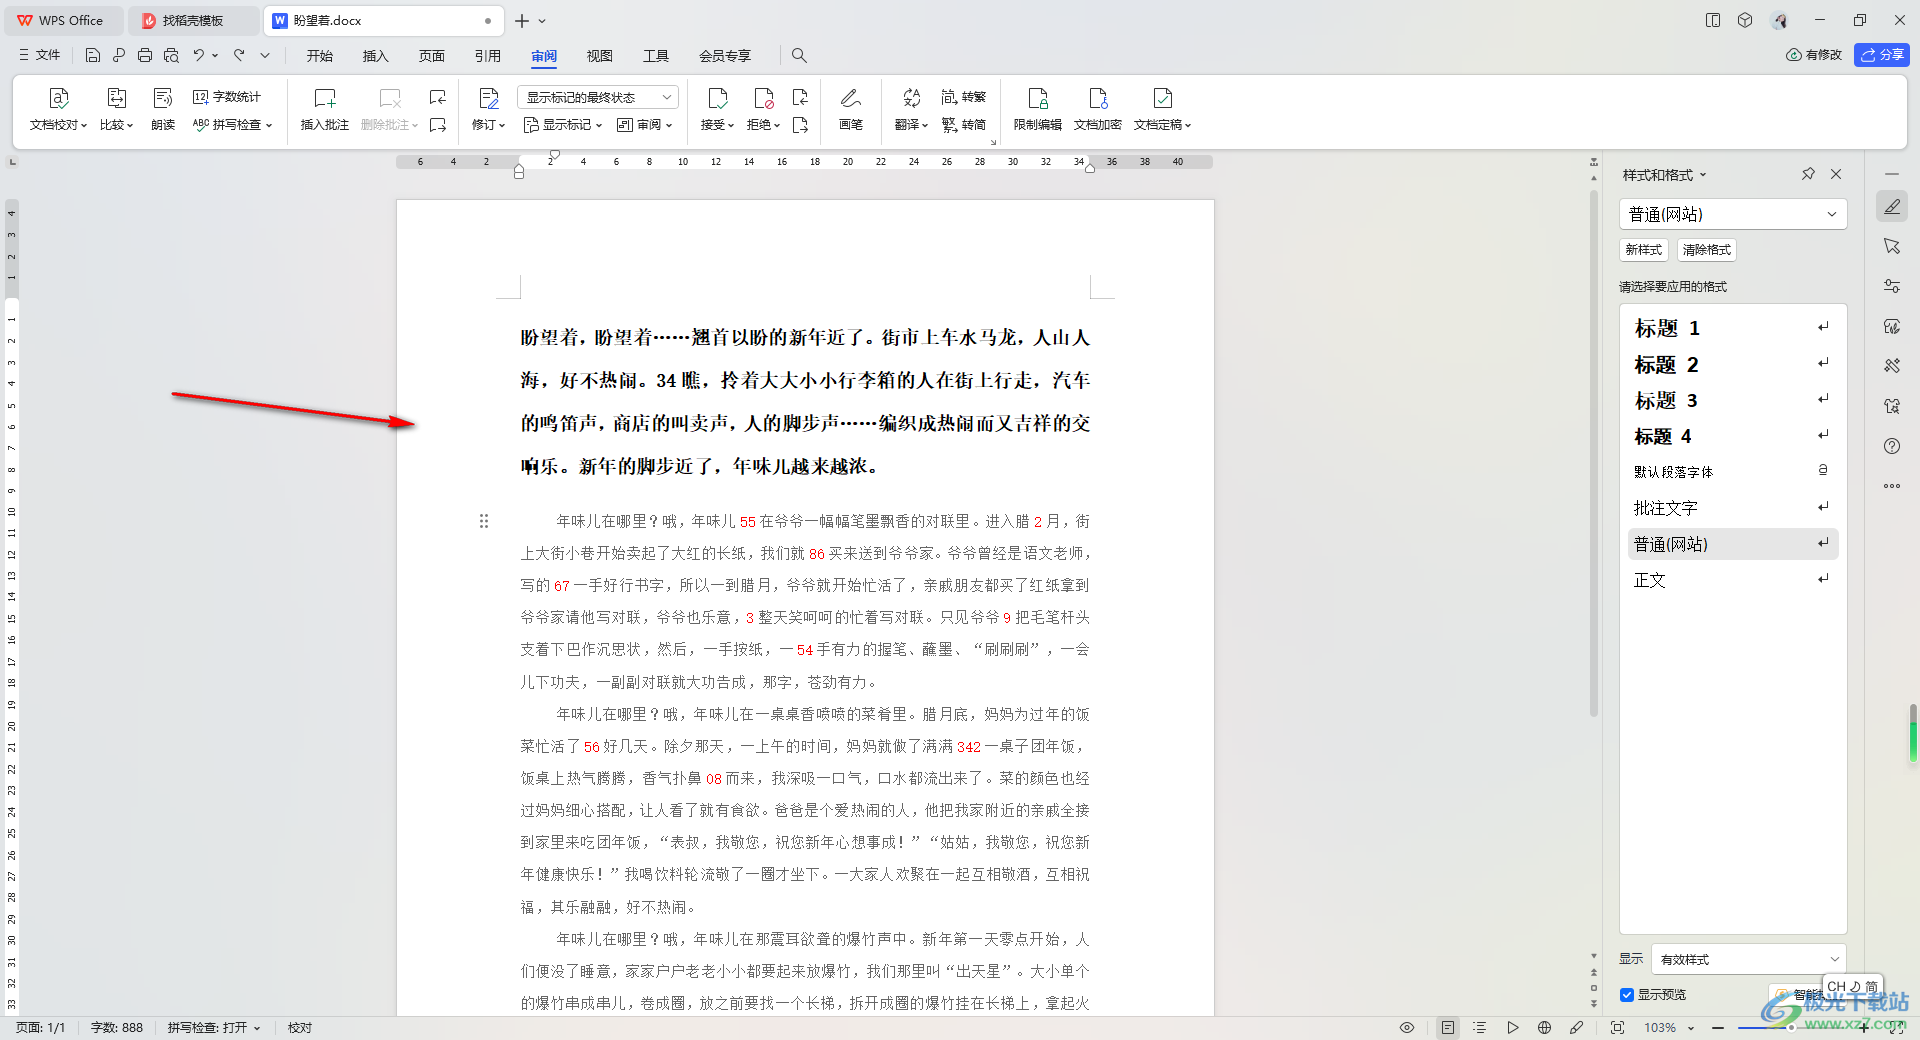Toggle the 显示预览 checkbox
This screenshot has width=1920, height=1040.
1627,995
